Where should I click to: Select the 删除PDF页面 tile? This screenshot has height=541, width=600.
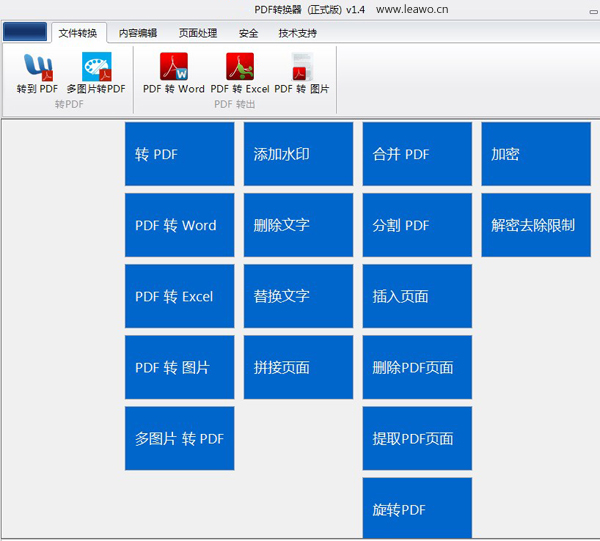click(x=417, y=367)
